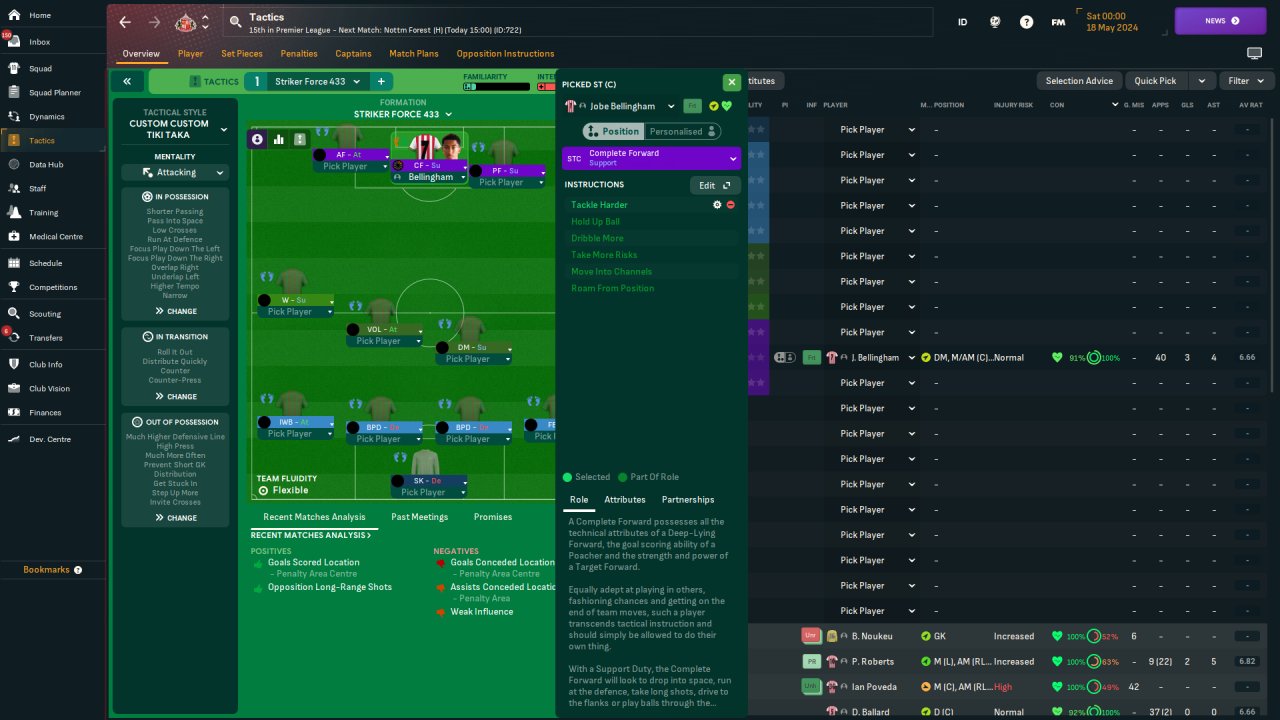Click the date Sat 18 May 2024
The image size is (1280, 720).
(x=1112, y=22)
